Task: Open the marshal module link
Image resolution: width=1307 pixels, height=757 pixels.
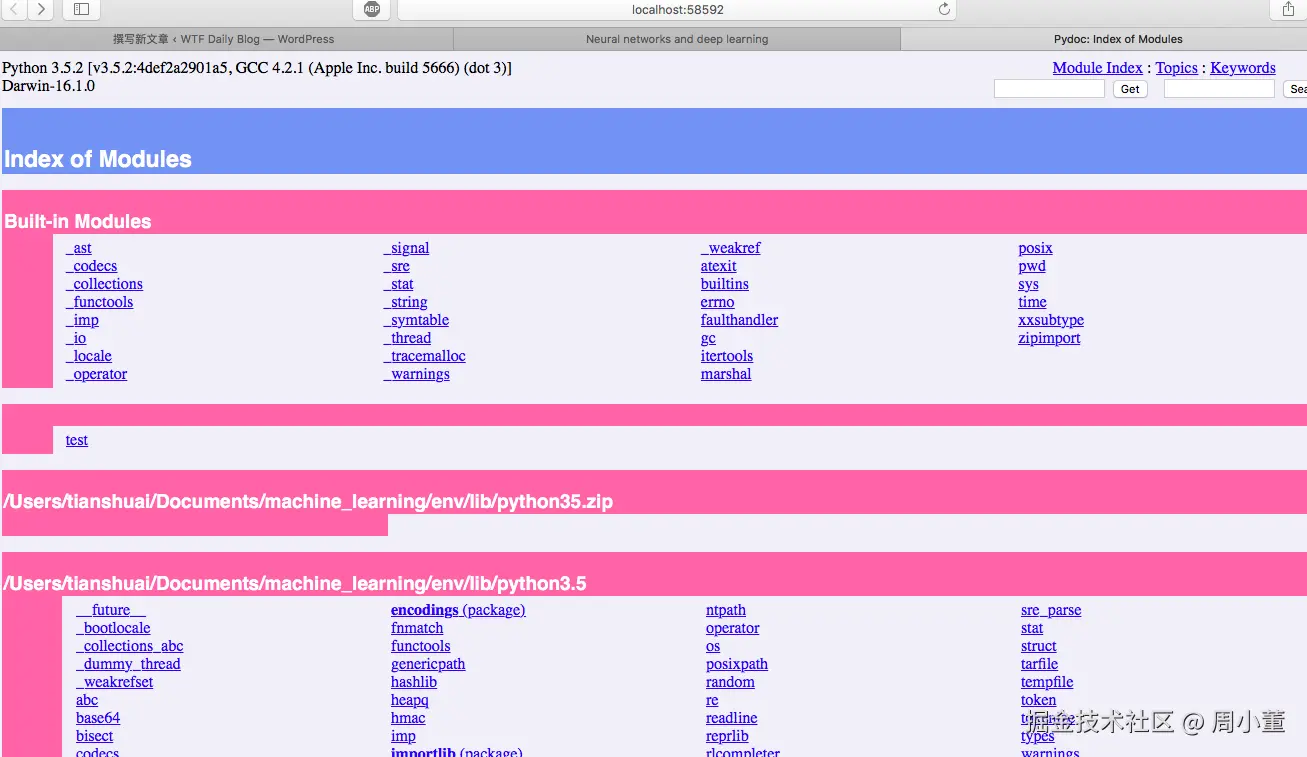Action: pyautogui.click(x=726, y=374)
